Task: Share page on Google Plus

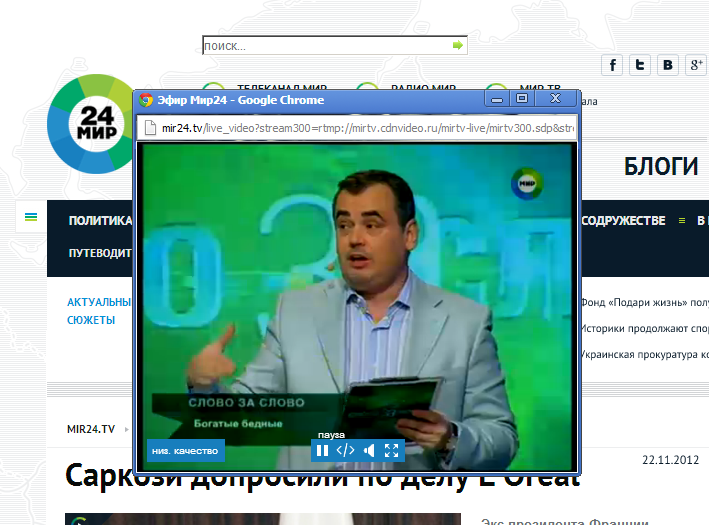Action: point(695,65)
